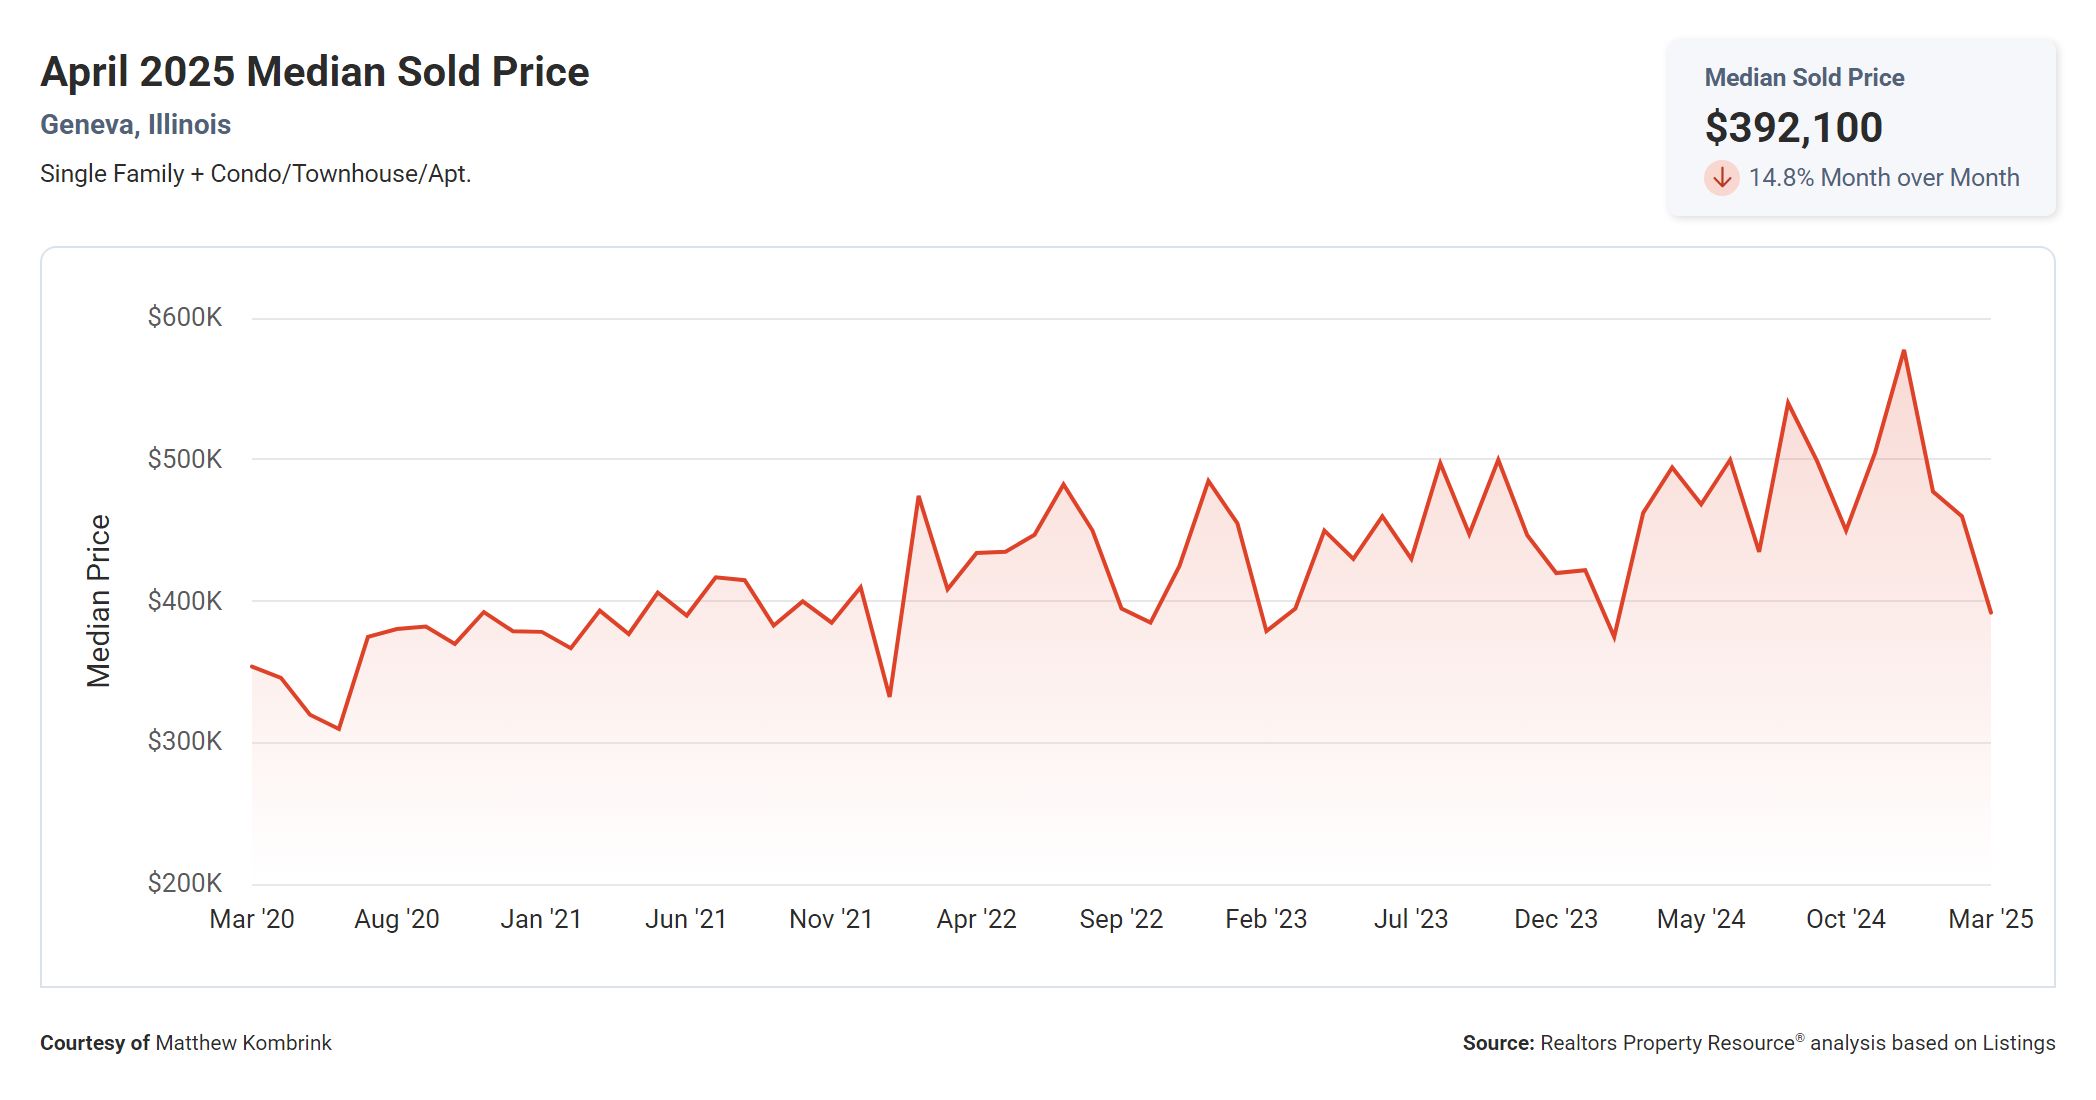Click the Mar '20 x-axis label
Viewport: 2096px width, 1100px height.
(x=252, y=919)
